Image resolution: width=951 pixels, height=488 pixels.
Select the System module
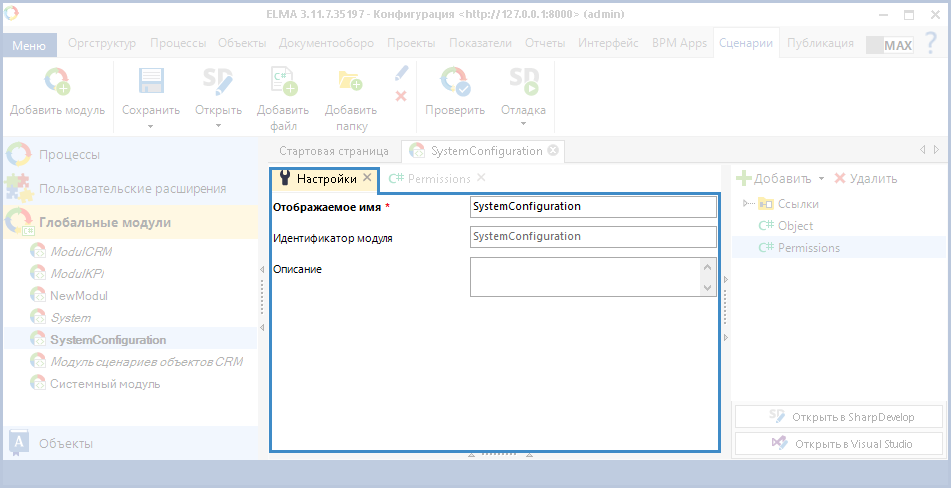coord(70,318)
